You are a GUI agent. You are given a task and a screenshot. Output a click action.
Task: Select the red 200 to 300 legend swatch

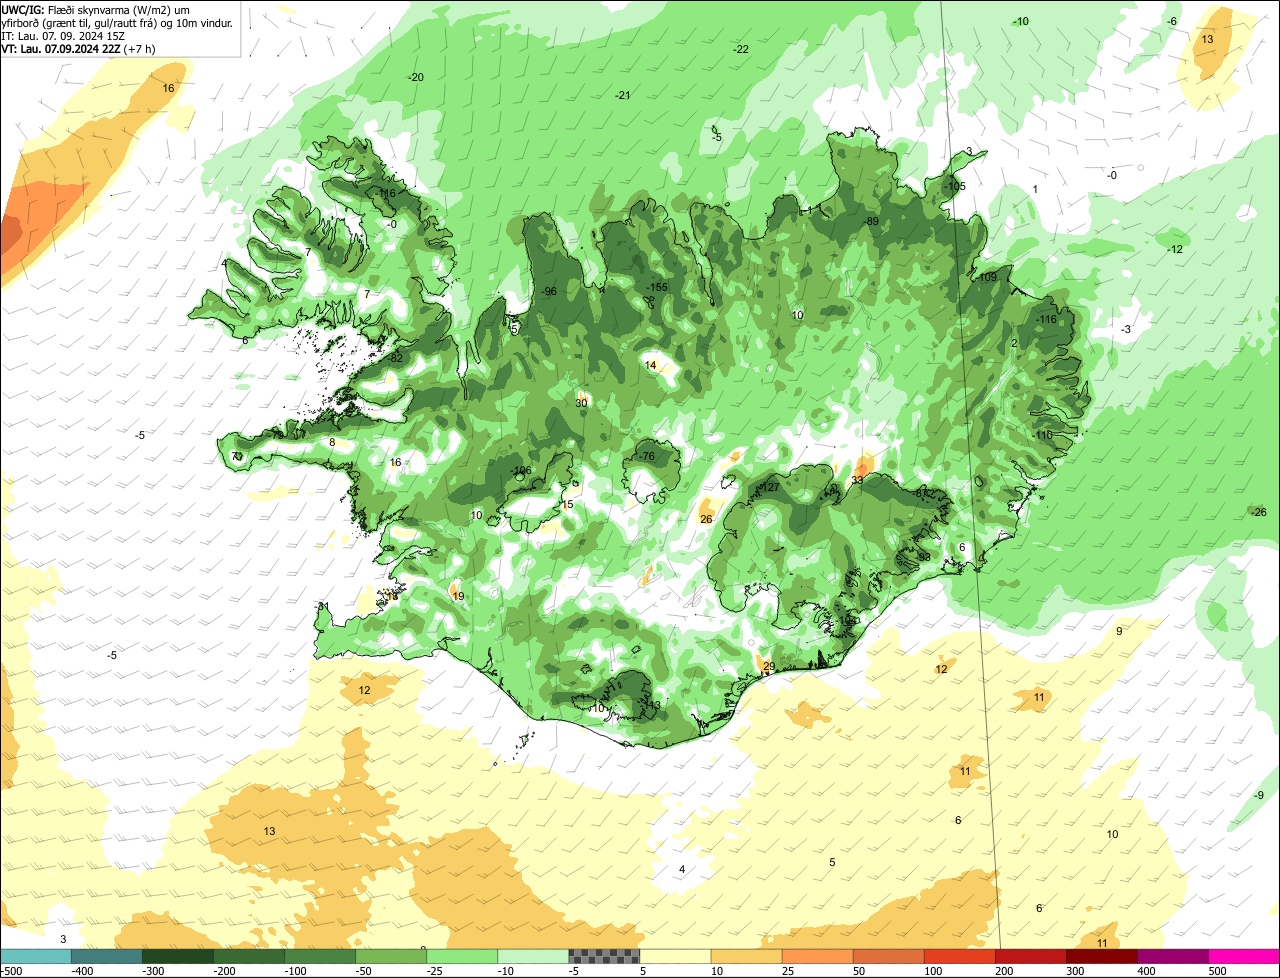1030,956
